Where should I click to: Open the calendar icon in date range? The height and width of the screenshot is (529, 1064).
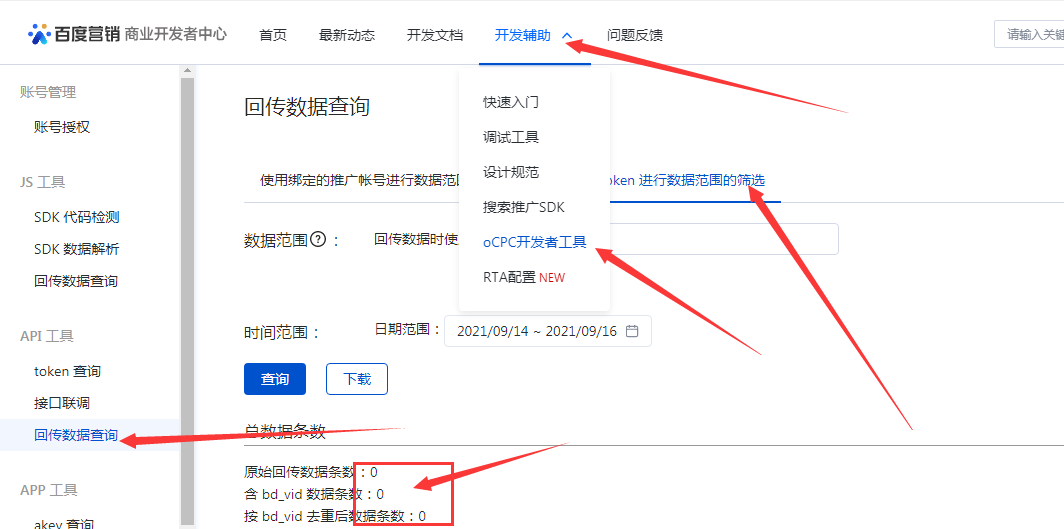pos(632,331)
